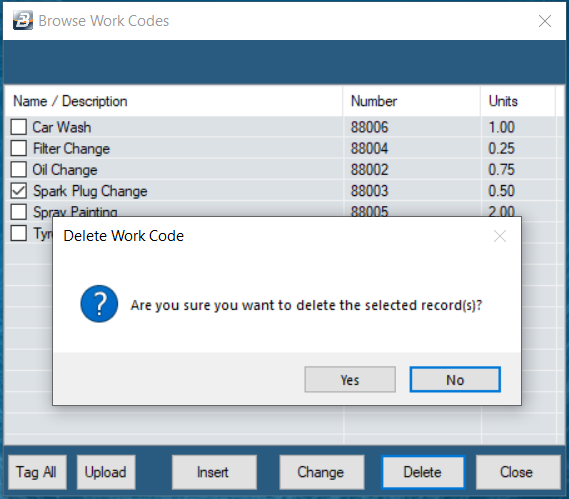Click the delete confirmation message text
This screenshot has height=499, width=569.
point(306,306)
